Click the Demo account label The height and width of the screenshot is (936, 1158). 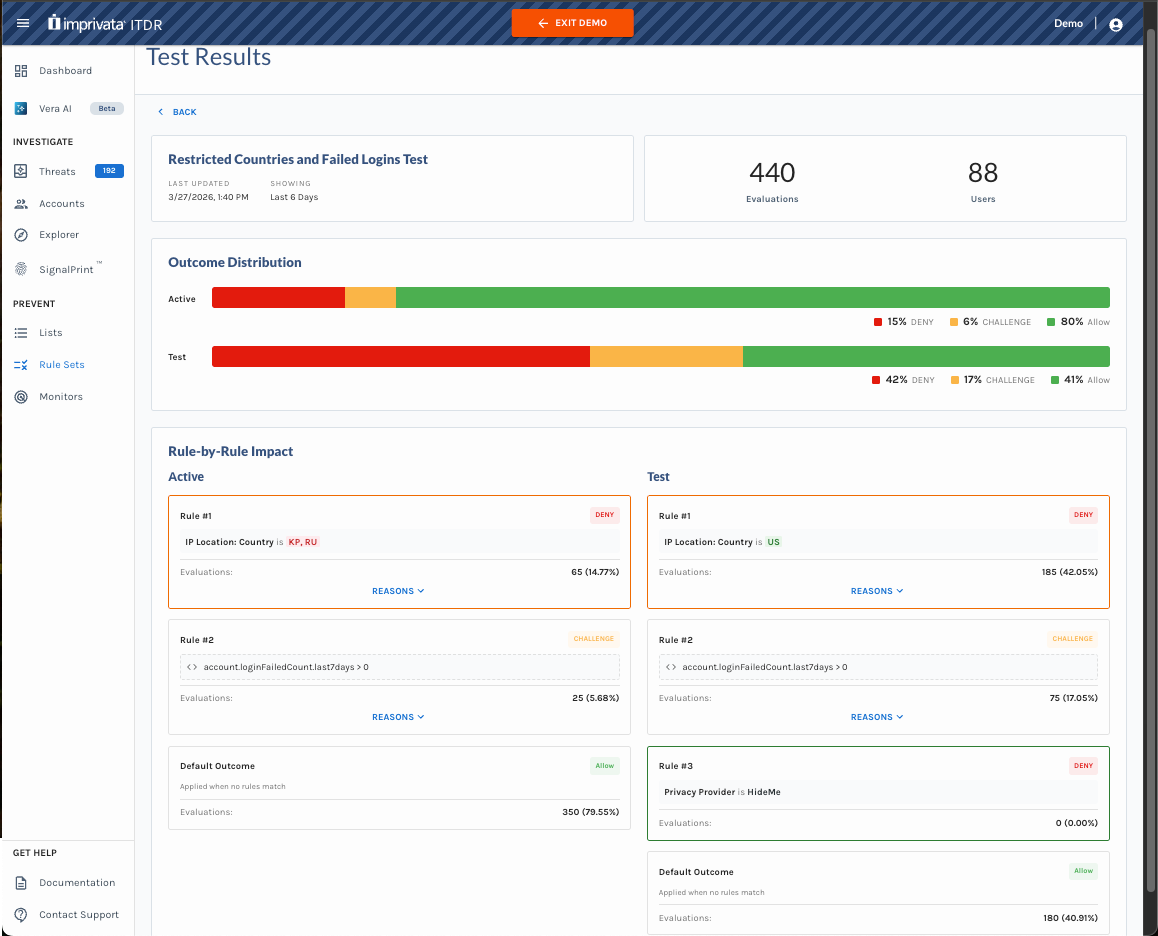(1068, 24)
